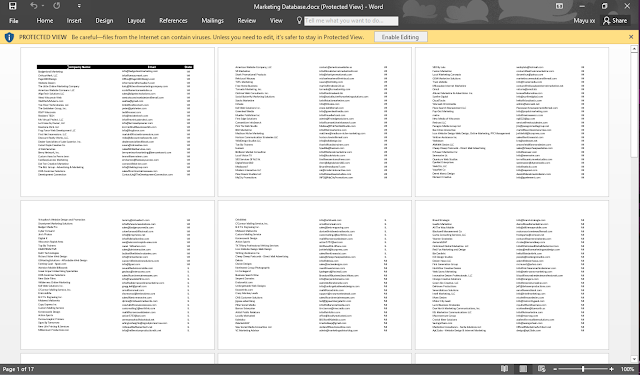Click the Save icon in title bar

point(13,6)
